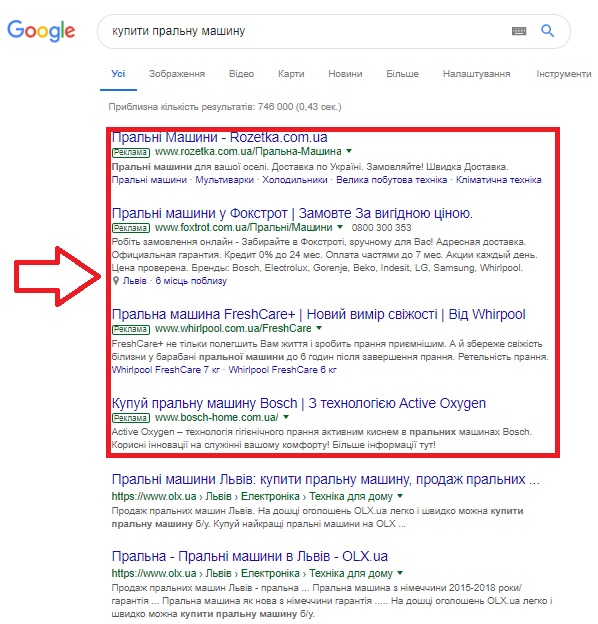Image resolution: width=598 pixels, height=624 pixels.
Task: Open the Більше menu
Action: pos(402,74)
